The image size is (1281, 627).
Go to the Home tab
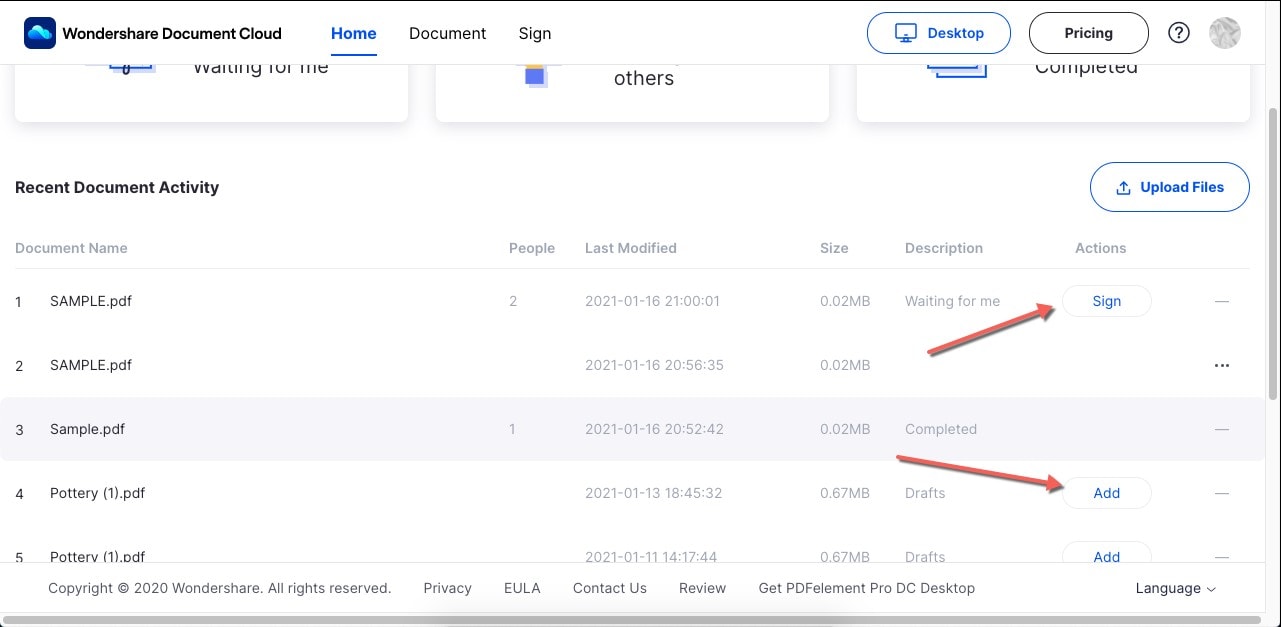(354, 33)
